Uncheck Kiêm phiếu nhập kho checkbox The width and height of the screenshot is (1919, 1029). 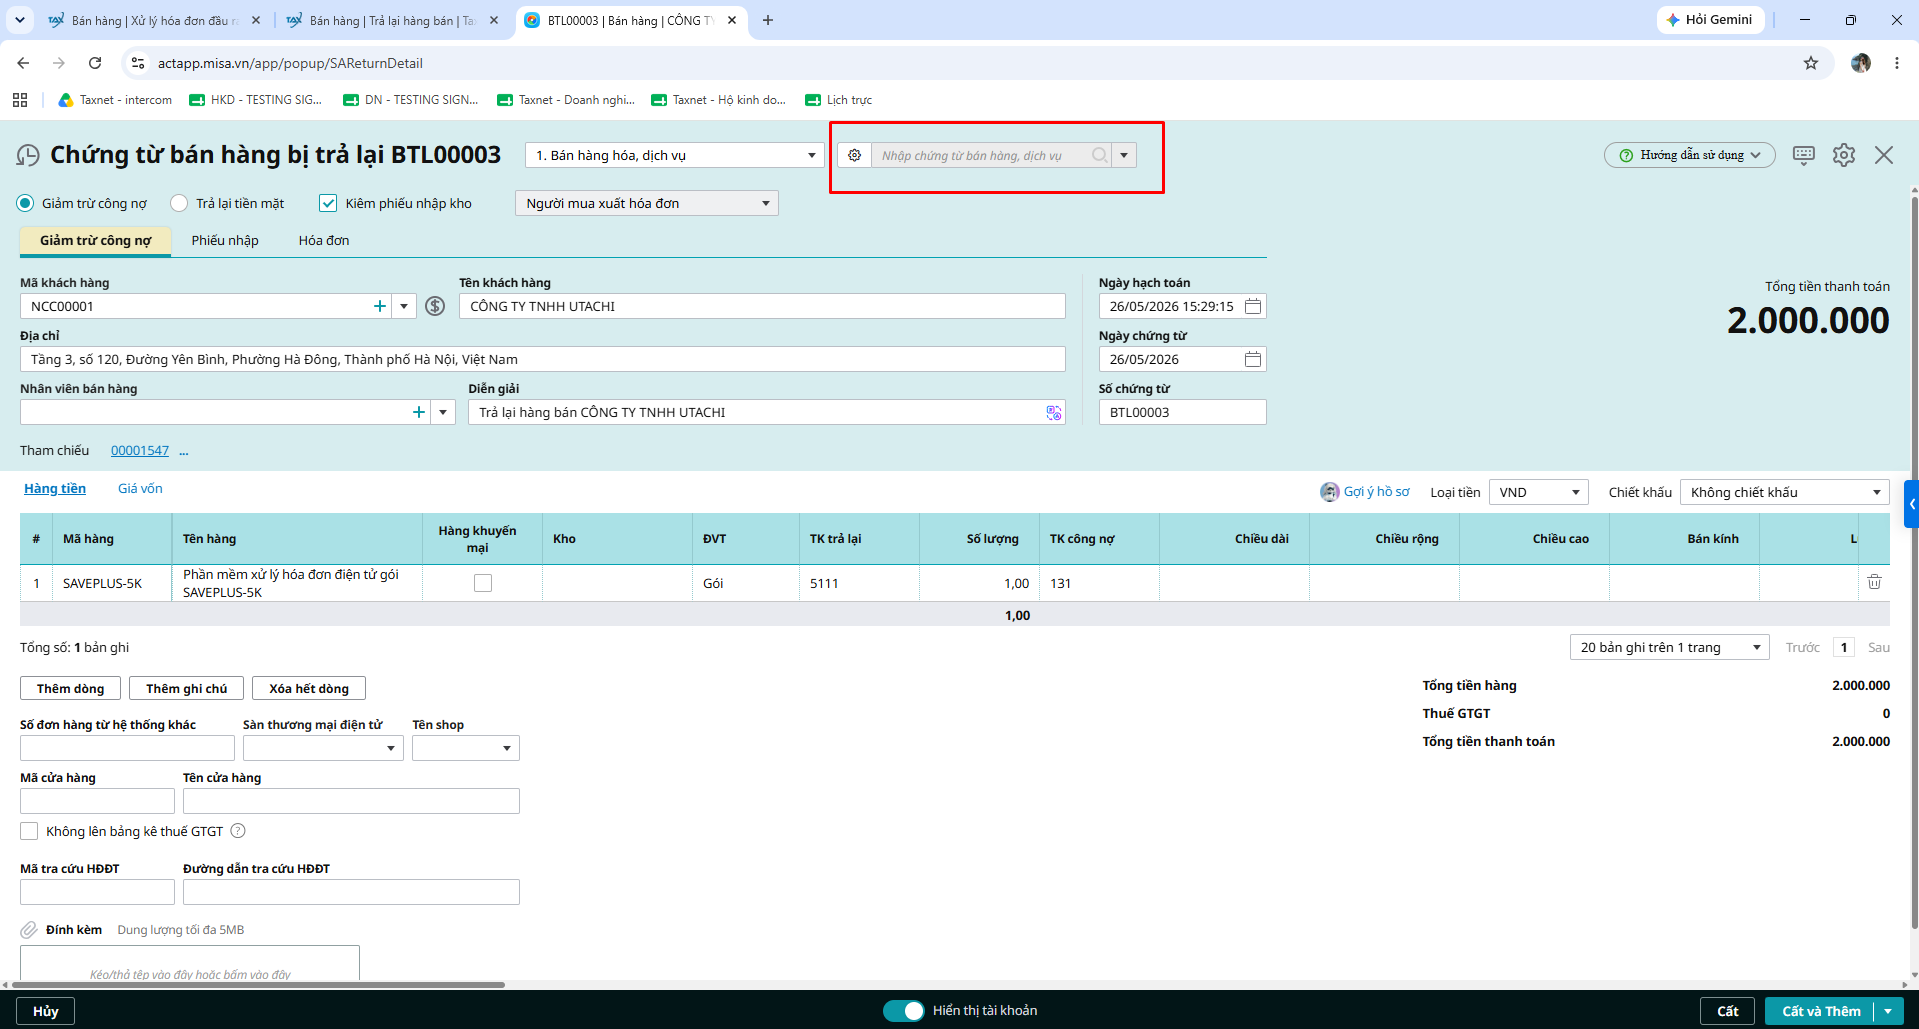tap(328, 203)
